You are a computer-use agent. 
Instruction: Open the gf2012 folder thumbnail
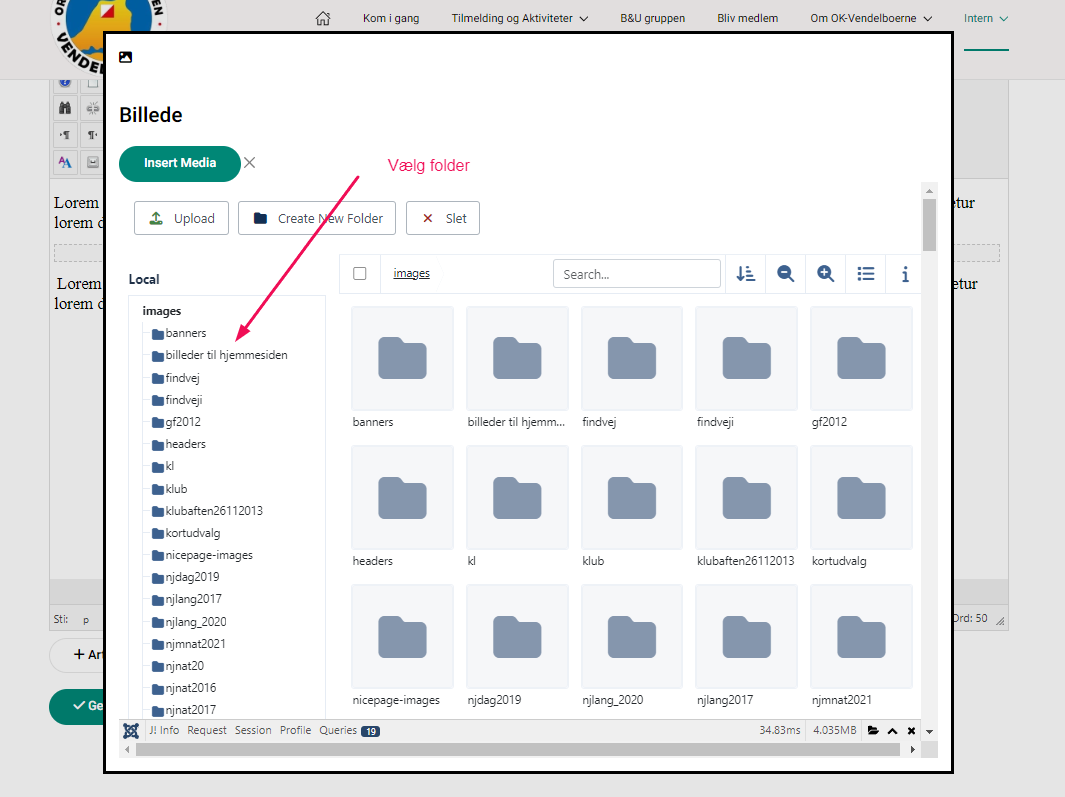pos(860,358)
